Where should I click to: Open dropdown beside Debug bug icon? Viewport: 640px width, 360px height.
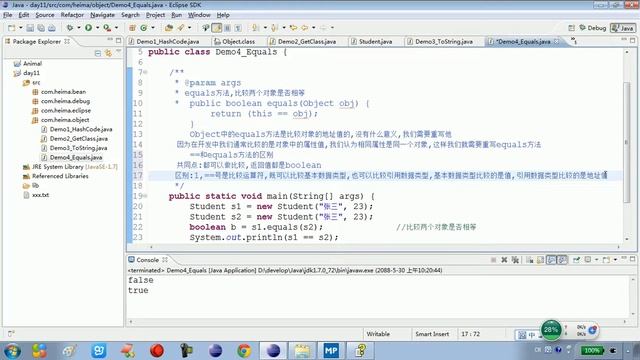(x=79, y=28)
